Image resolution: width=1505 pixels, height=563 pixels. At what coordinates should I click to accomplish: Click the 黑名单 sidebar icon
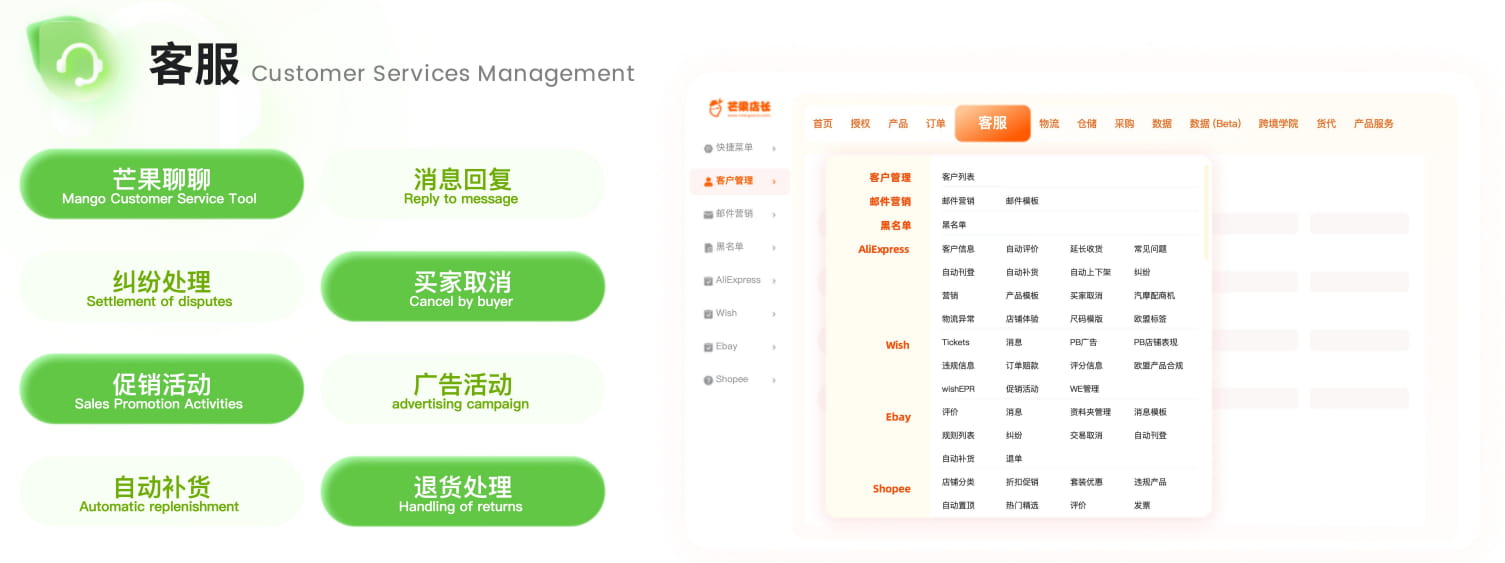pyautogui.click(x=708, y=247)
